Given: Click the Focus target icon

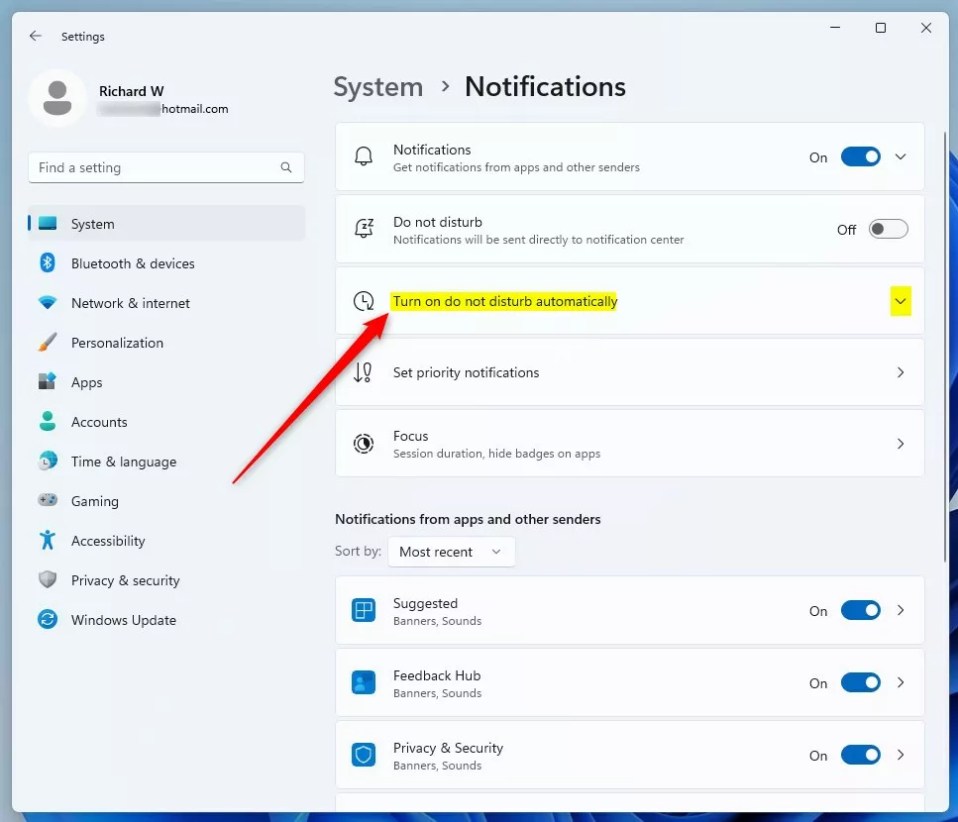Looking at the screenshot, I should [363, 443].
